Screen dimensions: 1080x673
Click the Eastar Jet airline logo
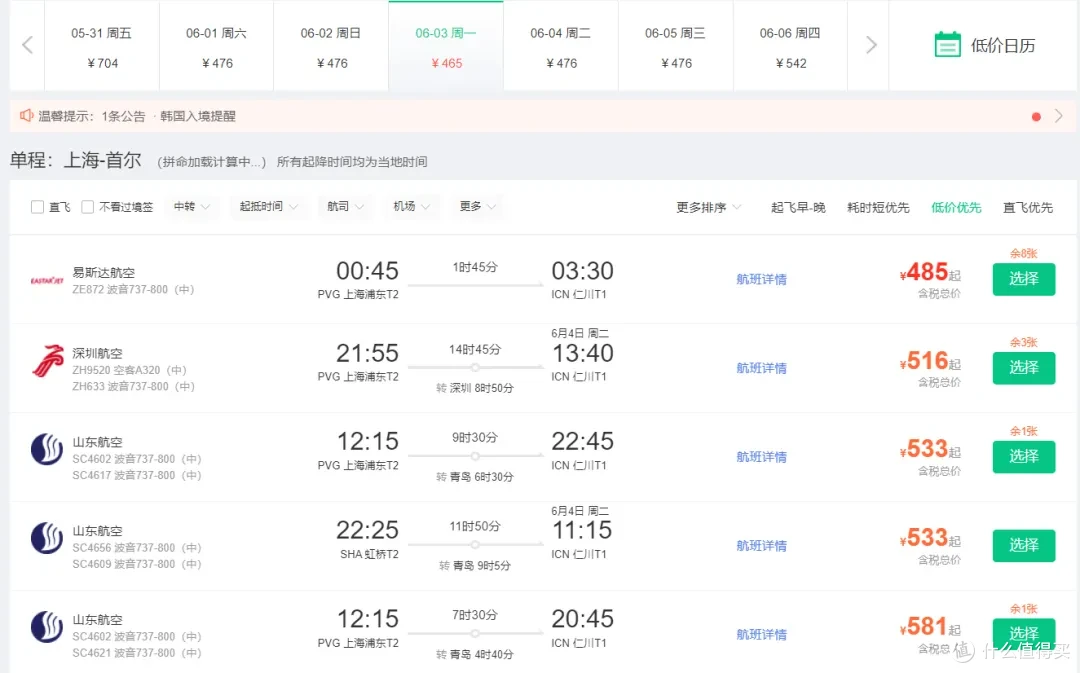(x=47, y=280)
